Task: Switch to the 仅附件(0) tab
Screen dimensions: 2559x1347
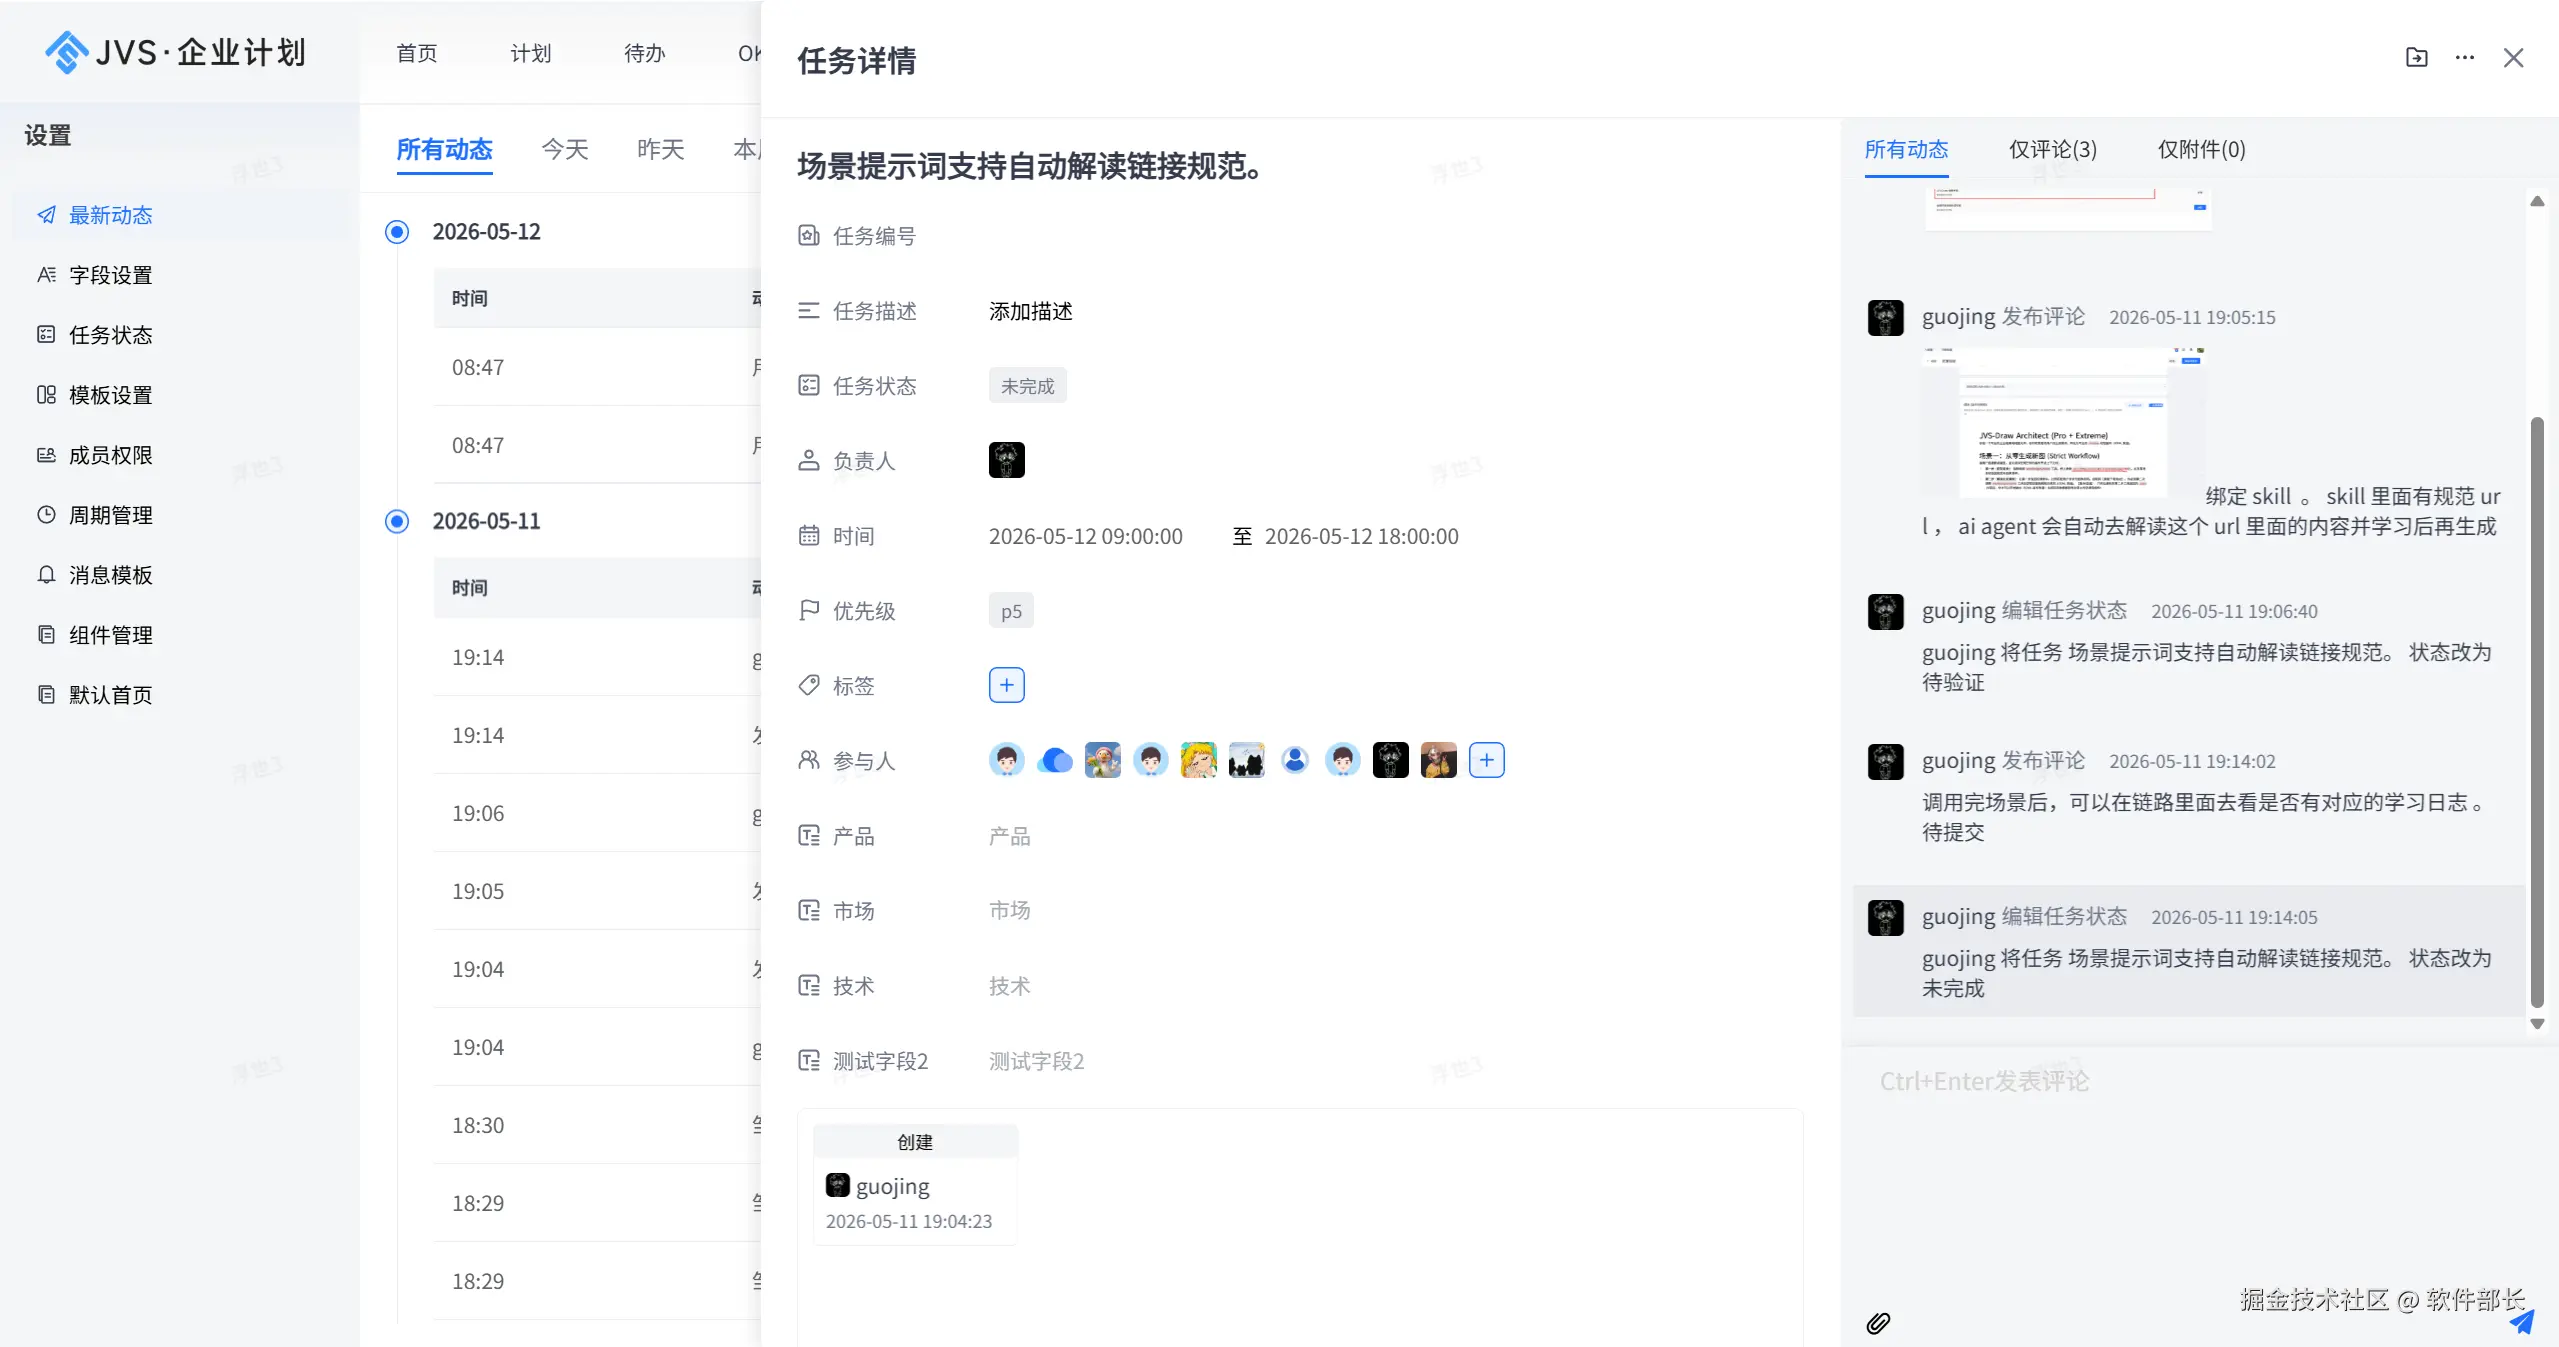Action: [x=2201, y=150]
